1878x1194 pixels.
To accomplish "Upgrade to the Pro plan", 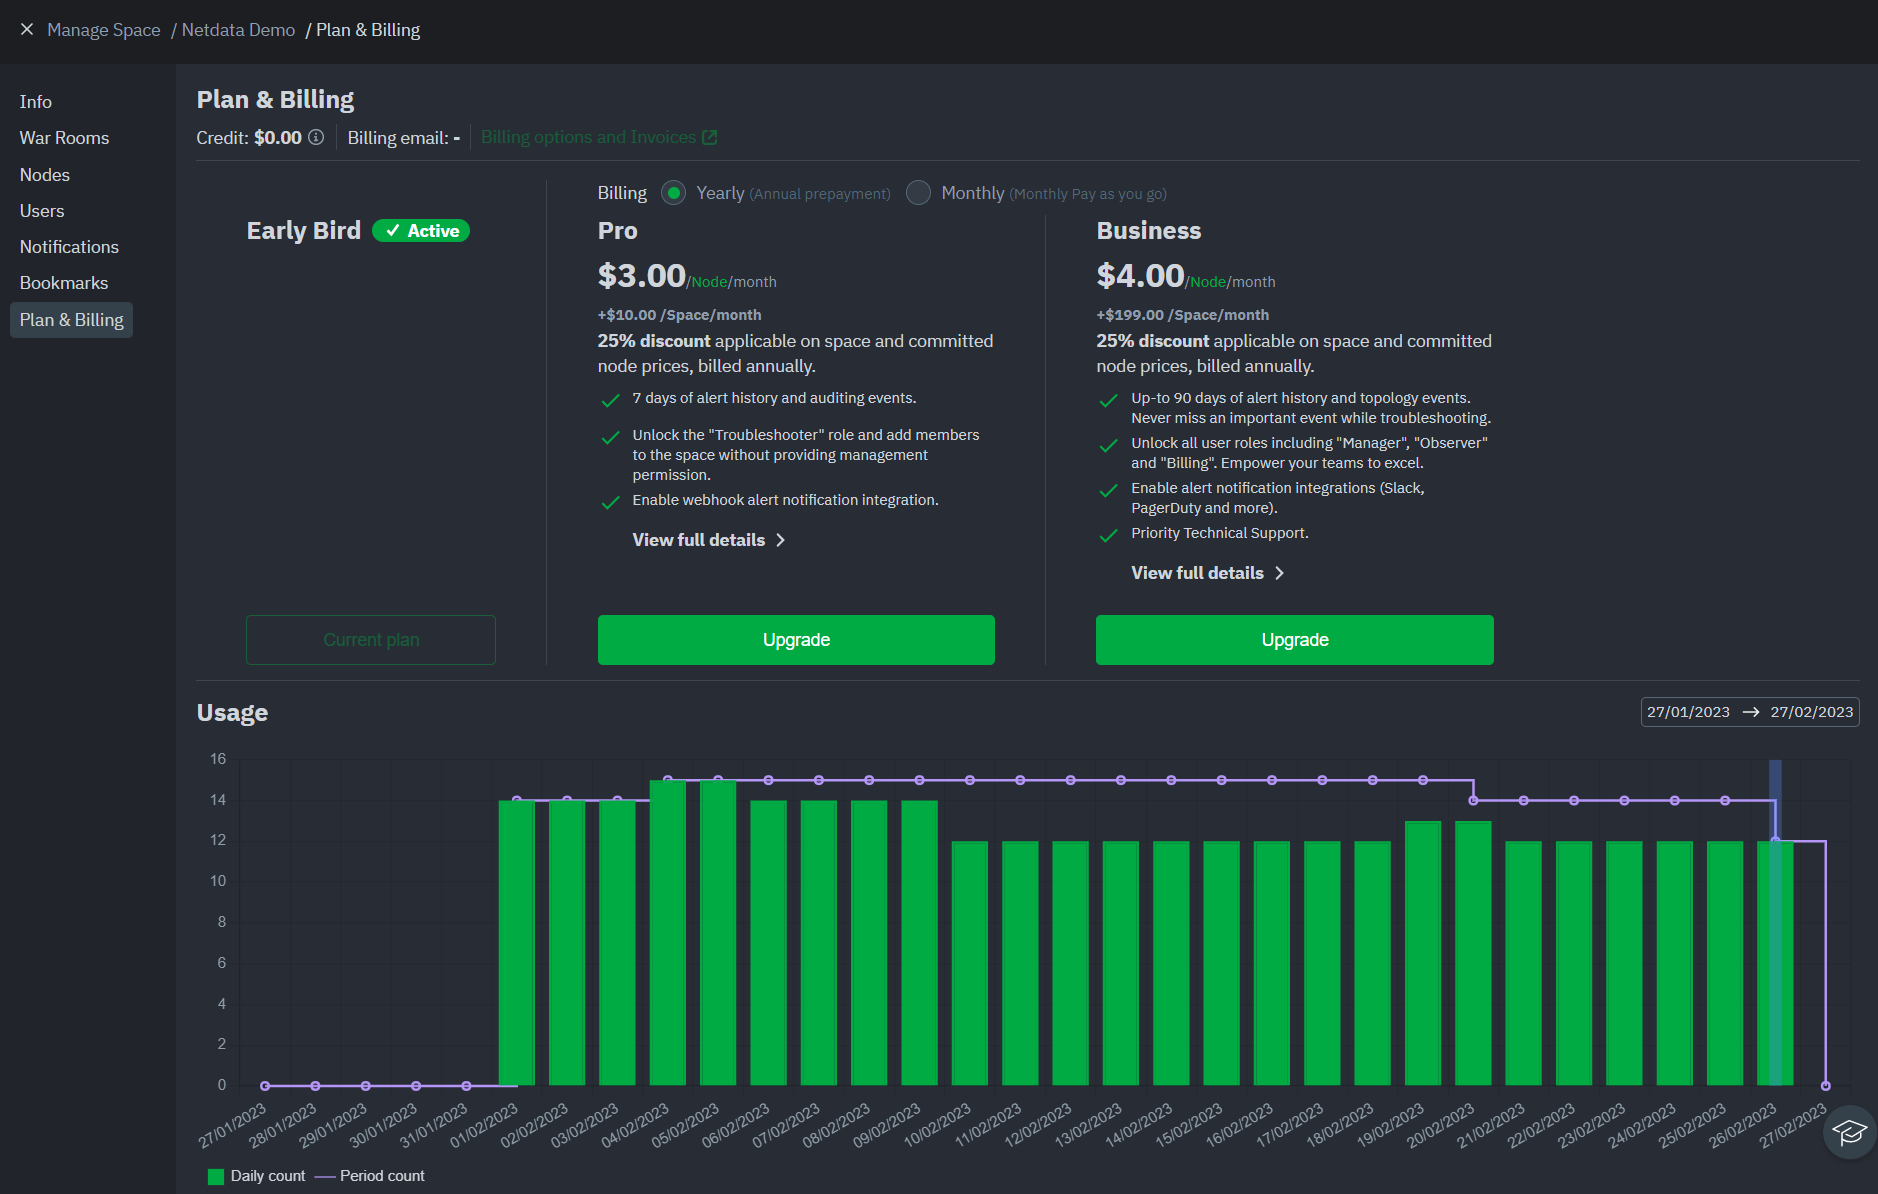I will tap(796, 640).
